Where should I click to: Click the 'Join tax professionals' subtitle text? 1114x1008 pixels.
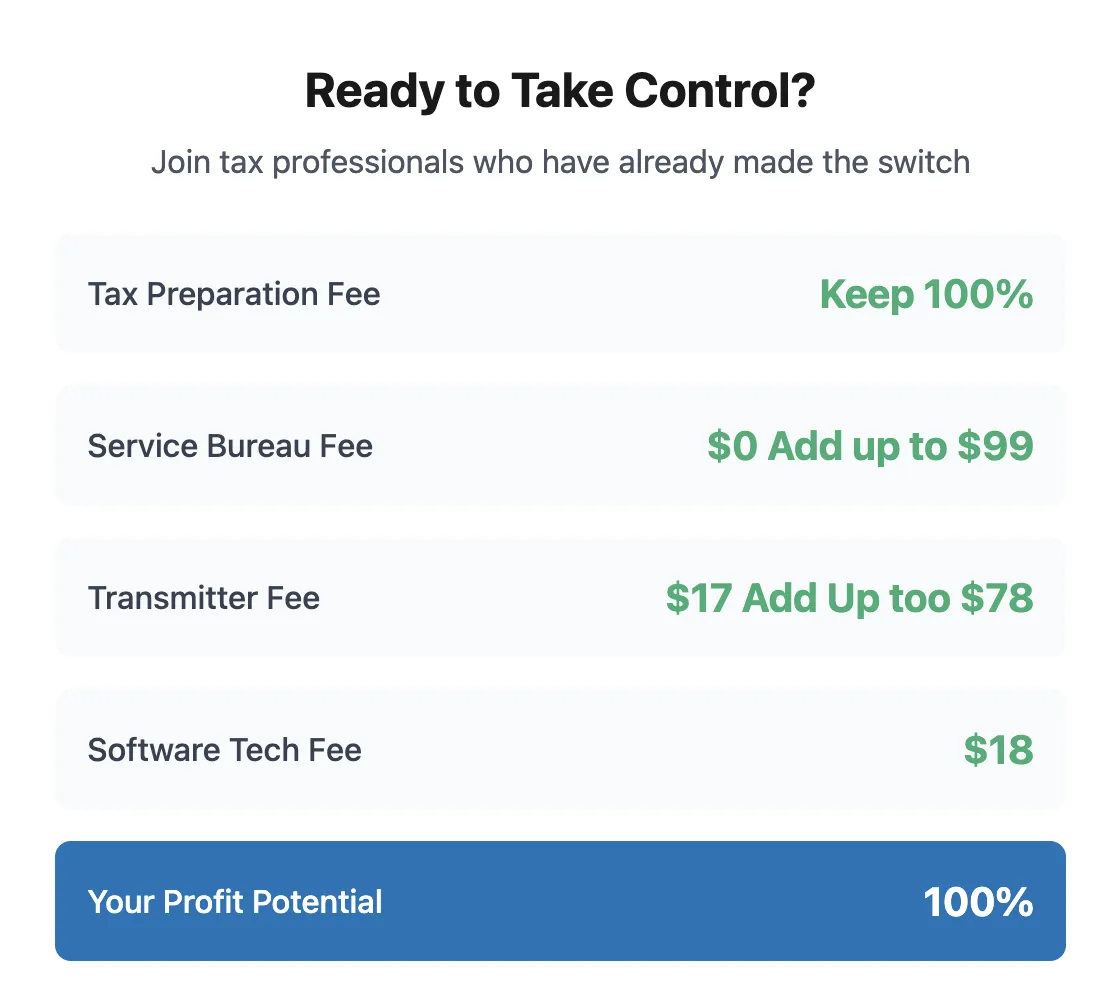[x=560, y=162]
